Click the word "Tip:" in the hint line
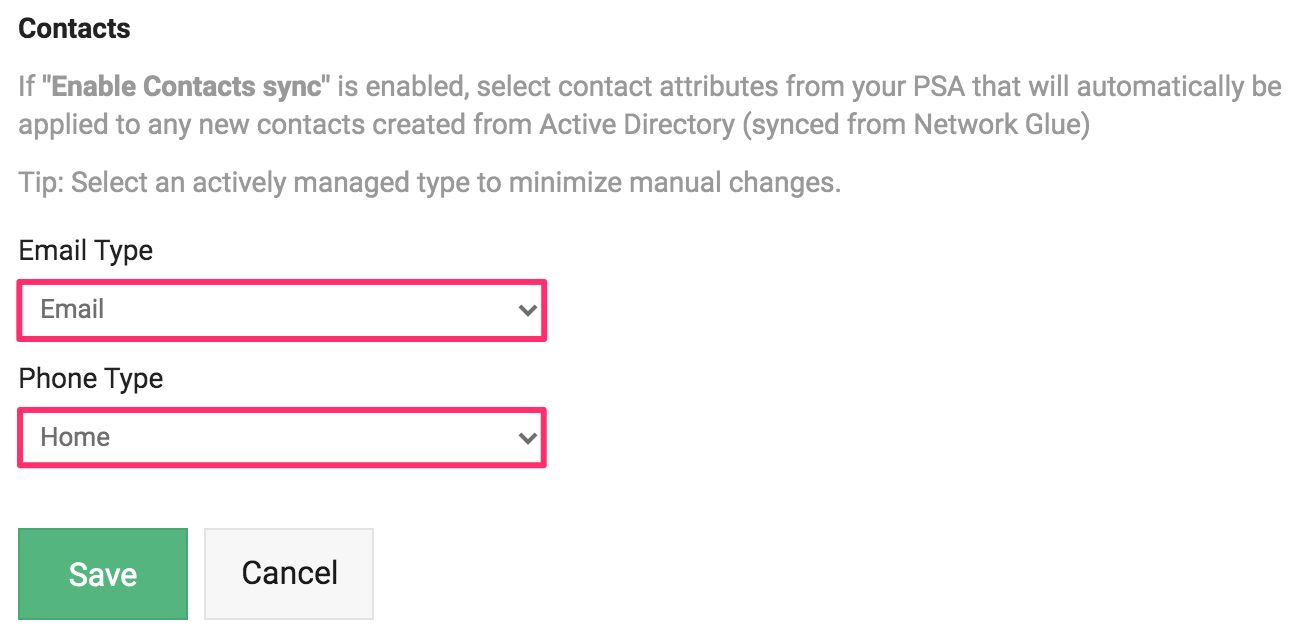Screen dimensions: 1294x640 [x=41, y=183]
